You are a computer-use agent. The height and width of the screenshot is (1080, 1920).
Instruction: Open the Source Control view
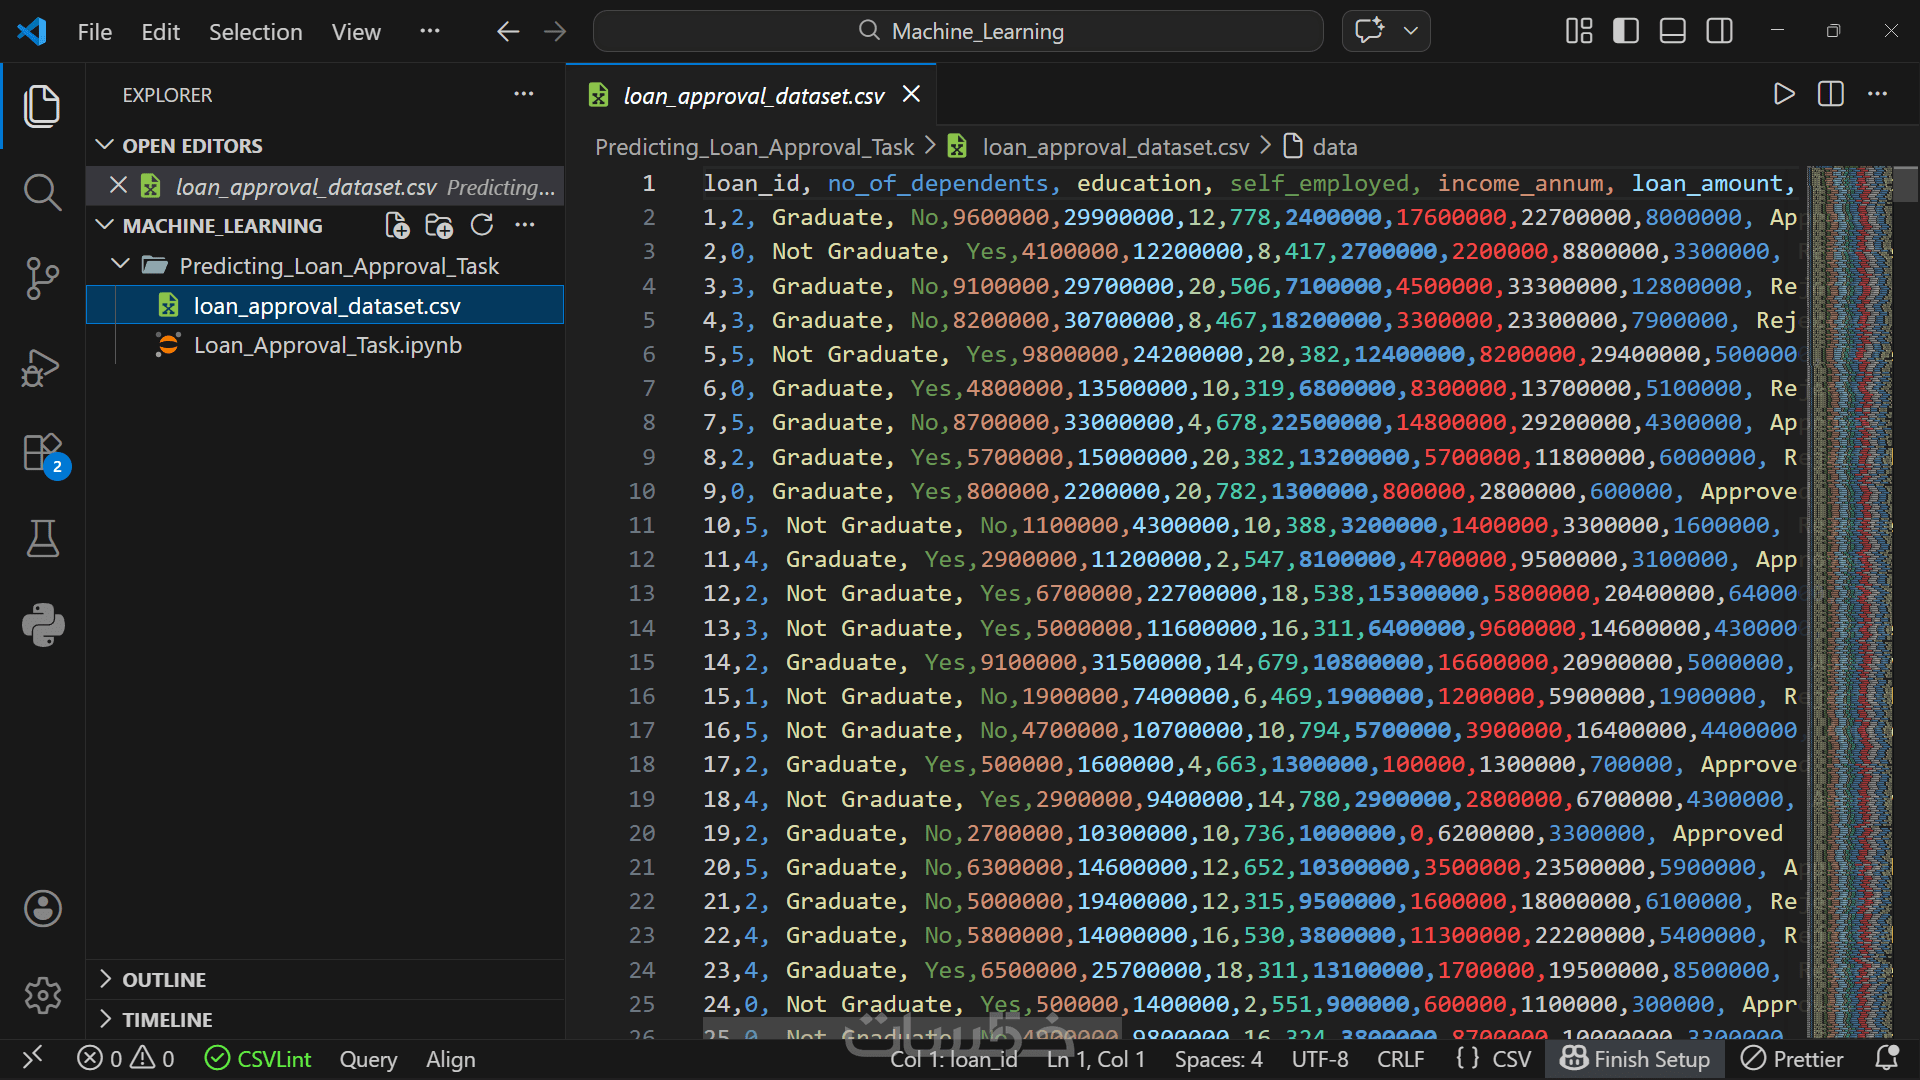click(x=42, y=278)
